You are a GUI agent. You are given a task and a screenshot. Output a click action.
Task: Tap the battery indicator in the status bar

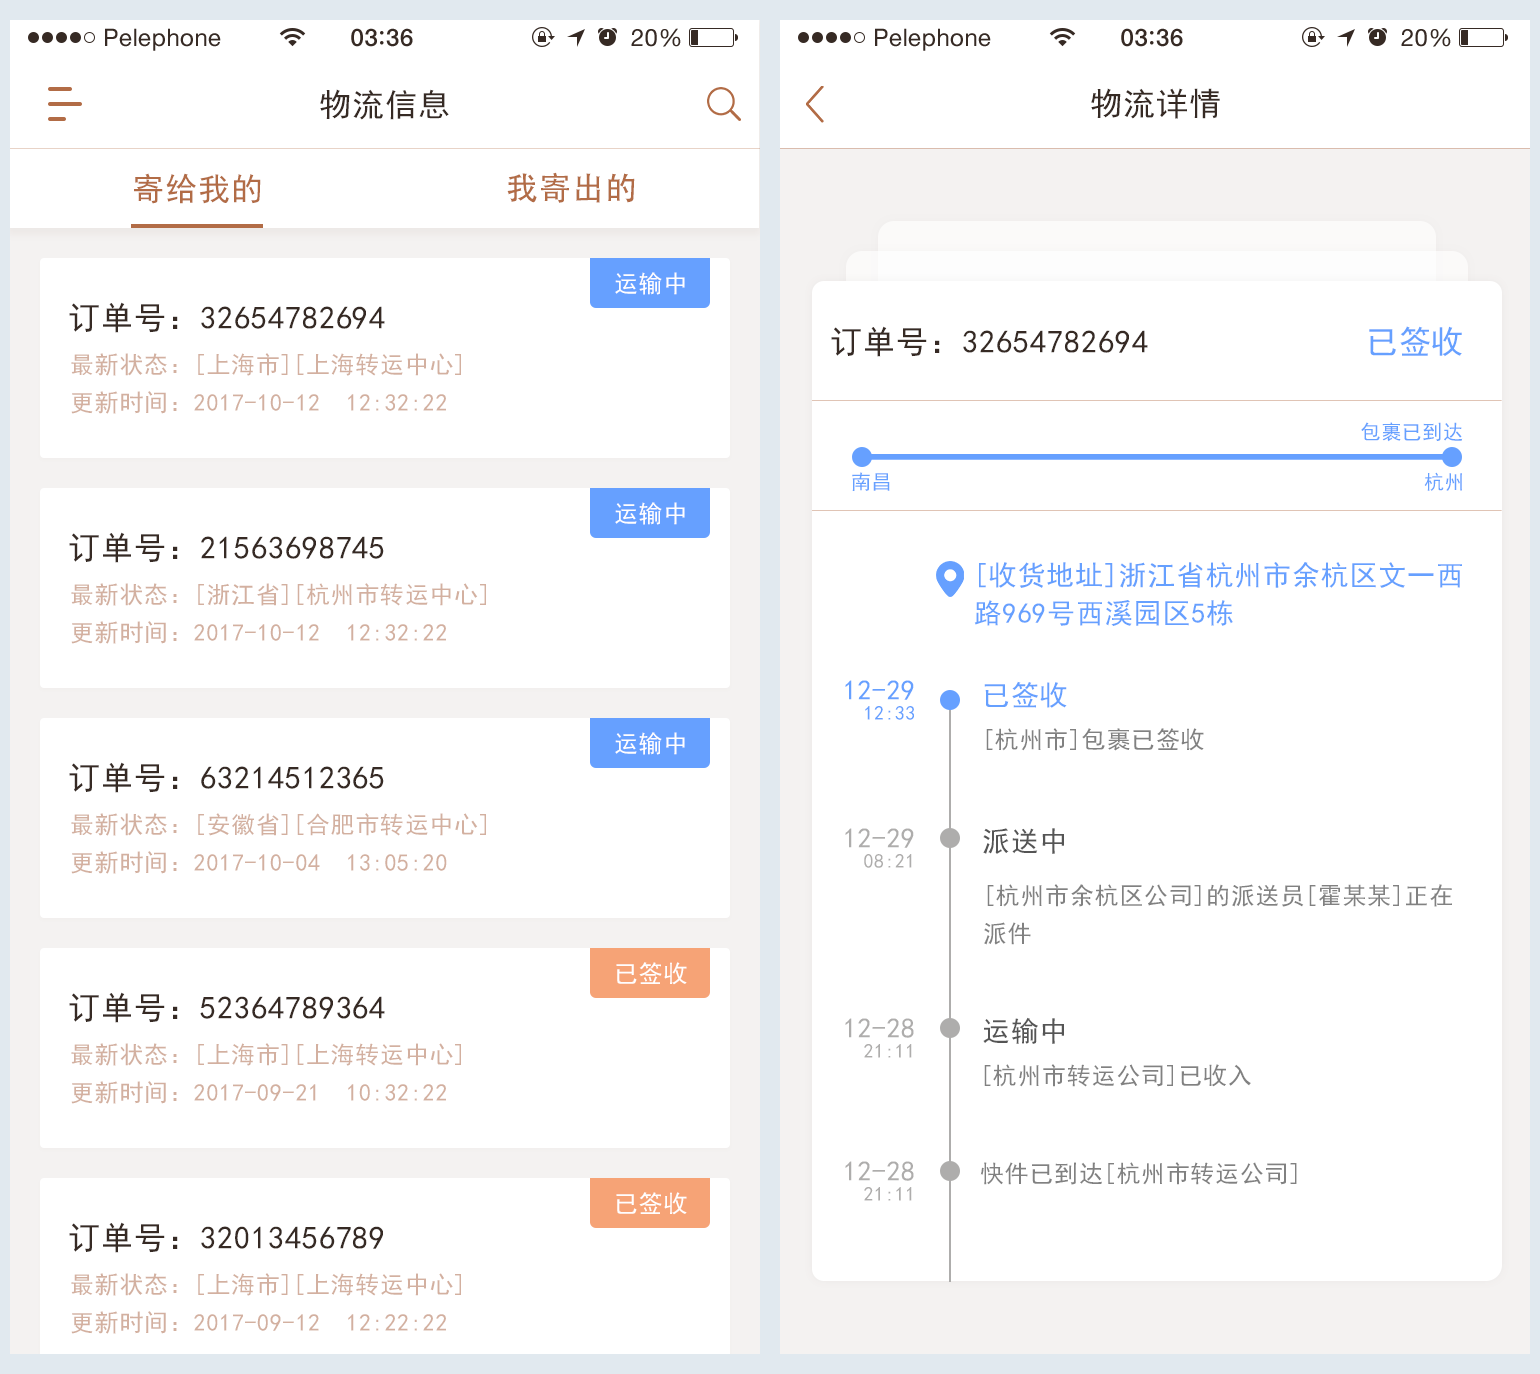pyautogui.click(x=713, y=38)
